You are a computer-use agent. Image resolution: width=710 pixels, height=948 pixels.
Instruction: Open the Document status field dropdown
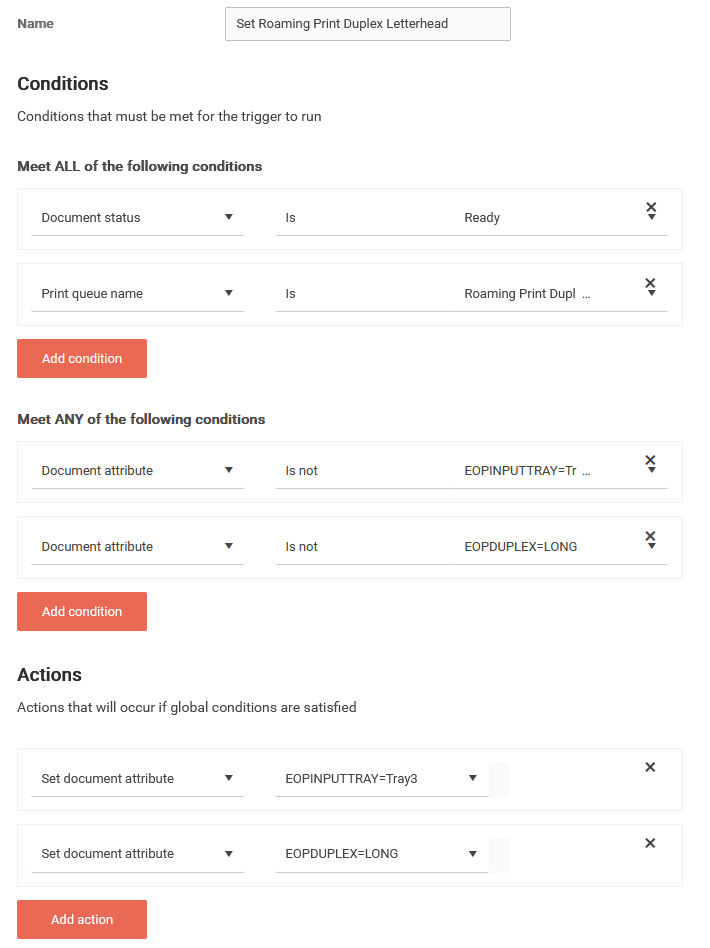pyautogui.click(x=137, y=218)
